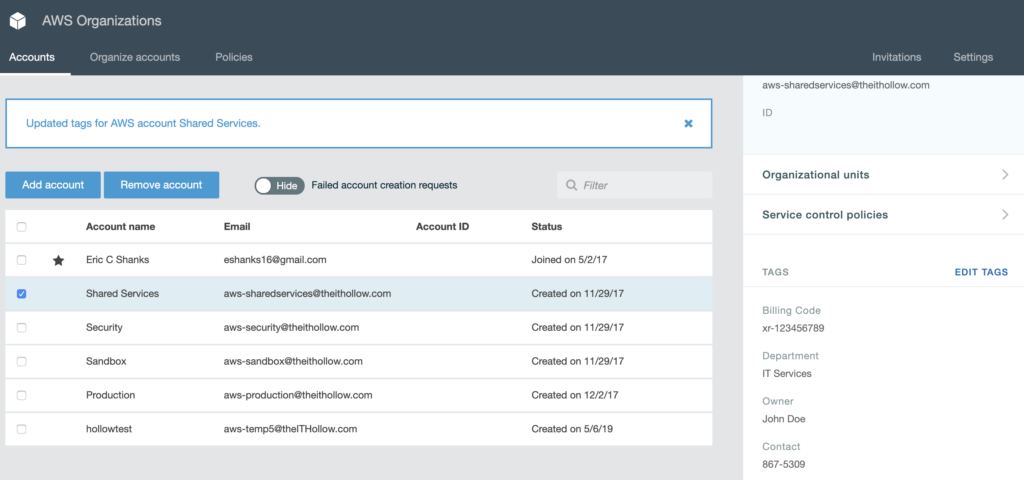Viewport: 1024px width, 480px height.
Task: Expand the Organizational units section
Action: pyautogui.click(x=884, y=175)
